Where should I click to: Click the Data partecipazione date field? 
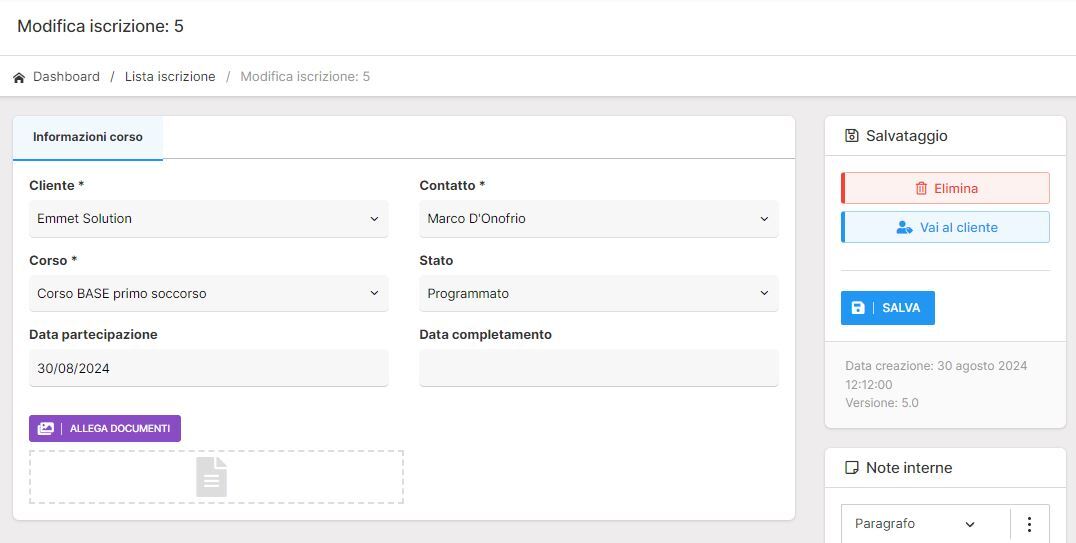(x=208, y=368)
